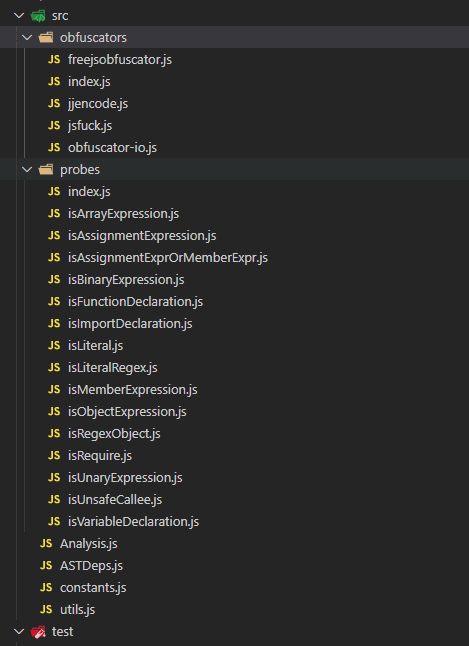Click JS icon beside isRequire.js

point(54,455)
